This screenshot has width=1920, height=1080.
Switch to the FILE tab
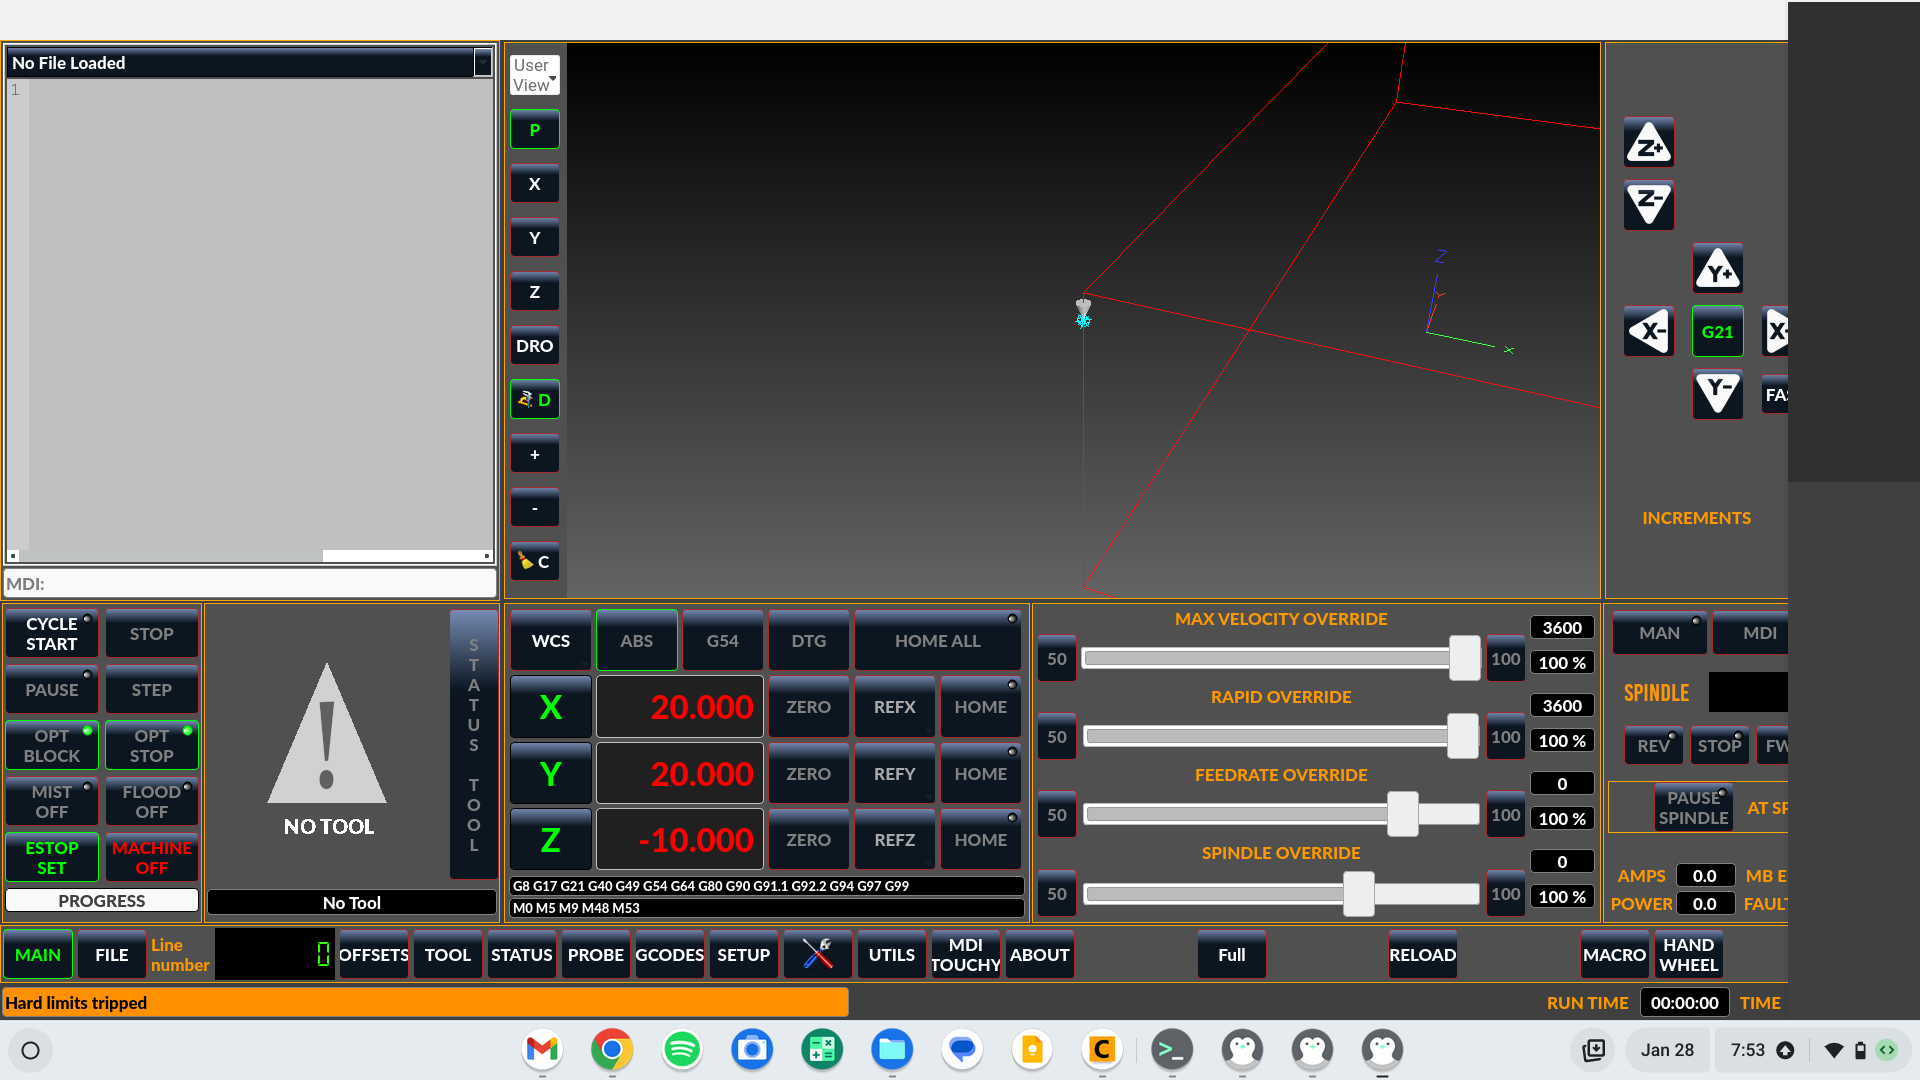[x=112, y=955]
